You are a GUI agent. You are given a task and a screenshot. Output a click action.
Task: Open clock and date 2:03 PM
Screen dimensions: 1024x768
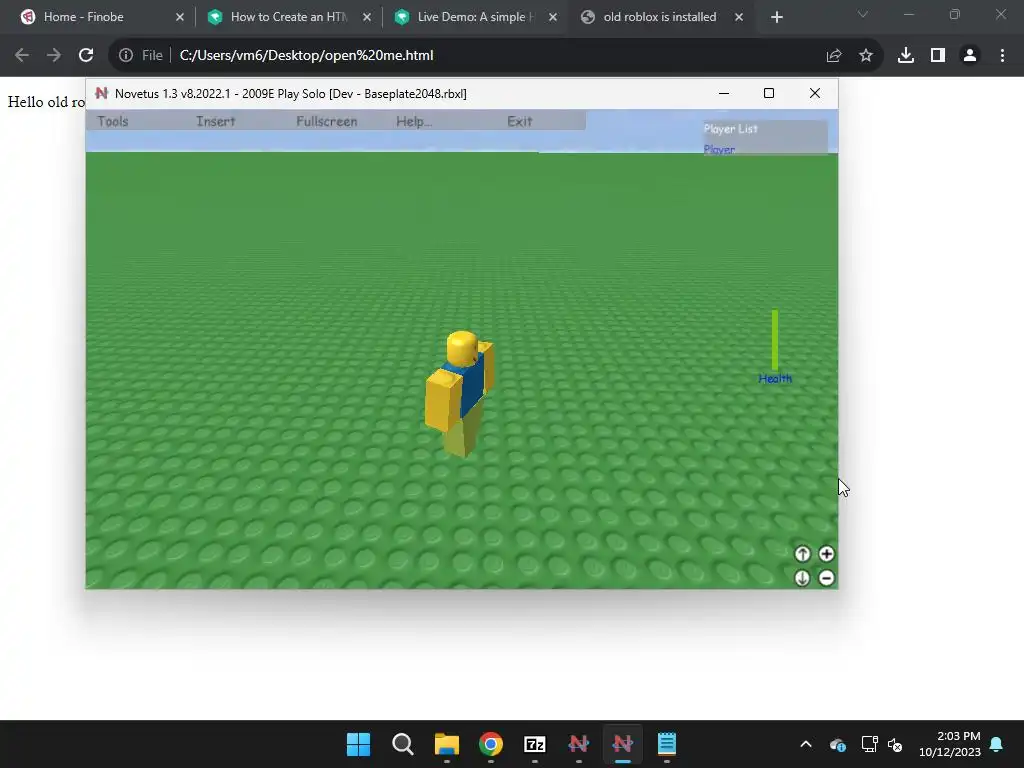(950, 744)
